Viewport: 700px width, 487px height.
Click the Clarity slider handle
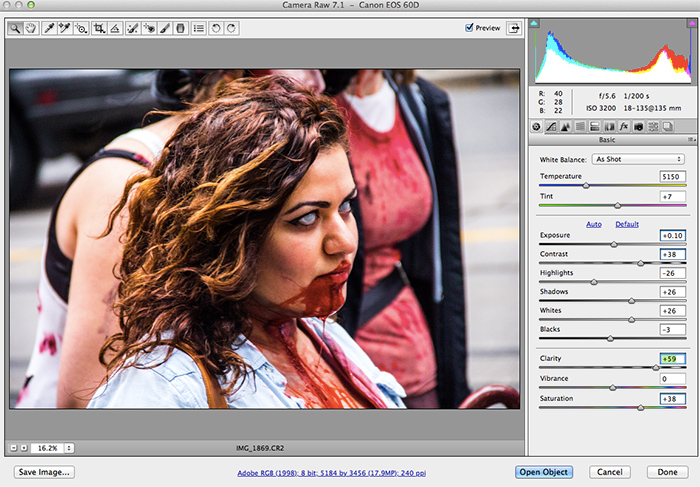pos(657,367)
